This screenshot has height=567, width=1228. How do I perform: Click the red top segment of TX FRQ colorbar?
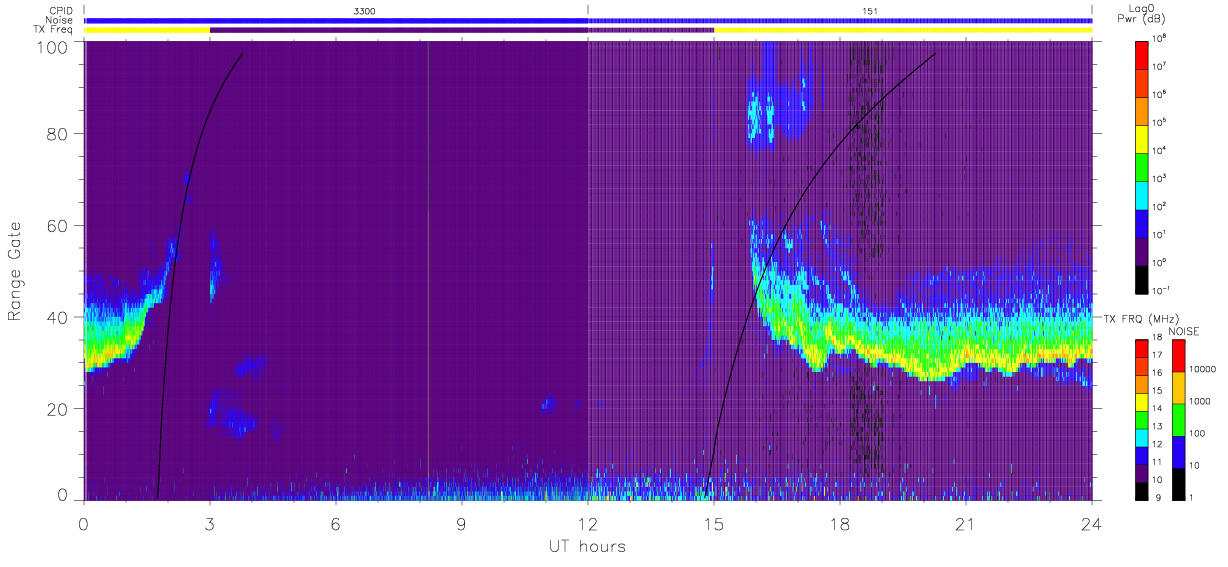tap(1143, 348)
